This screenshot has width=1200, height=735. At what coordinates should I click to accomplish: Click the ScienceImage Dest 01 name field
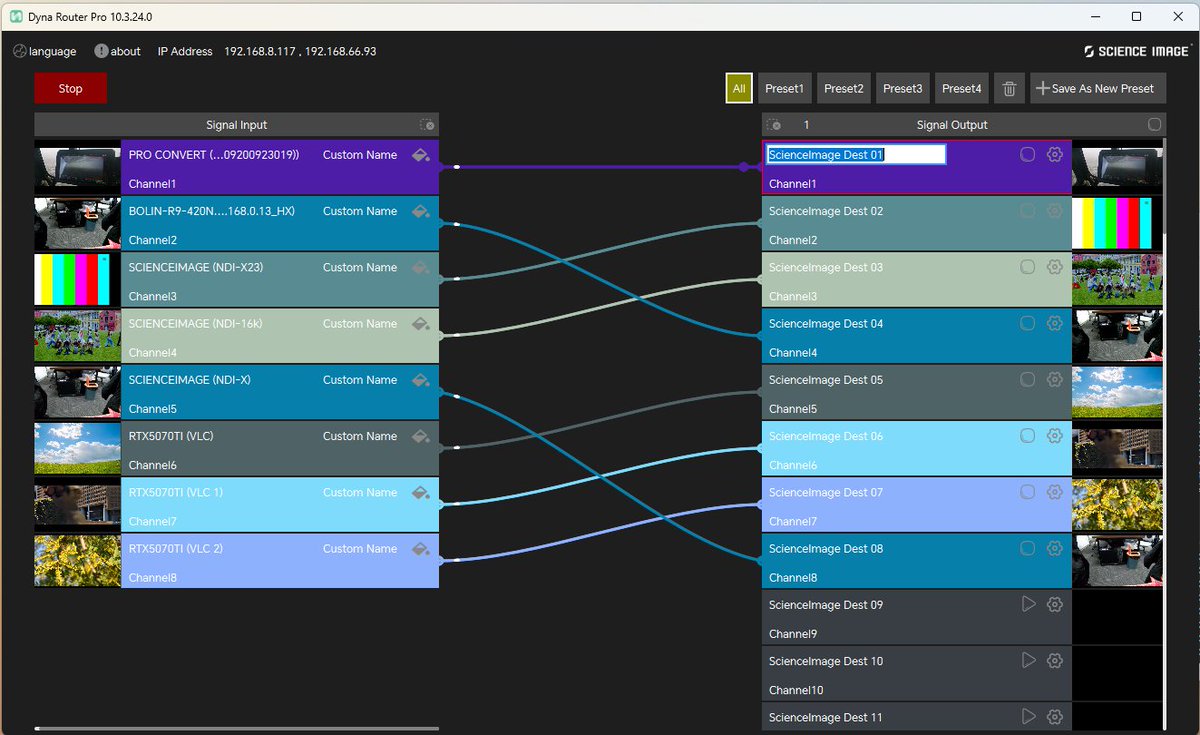pos(855,155)
